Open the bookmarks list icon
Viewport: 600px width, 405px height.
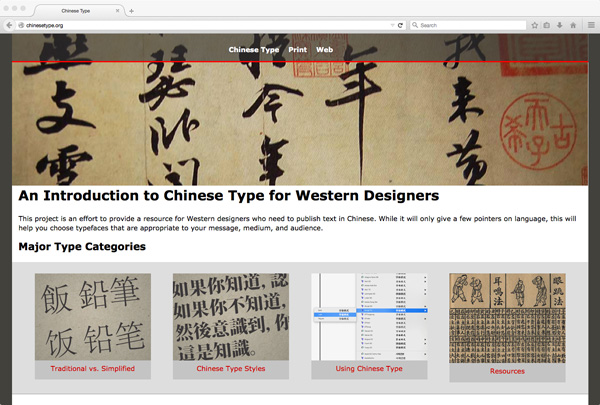tap(547, 24)
